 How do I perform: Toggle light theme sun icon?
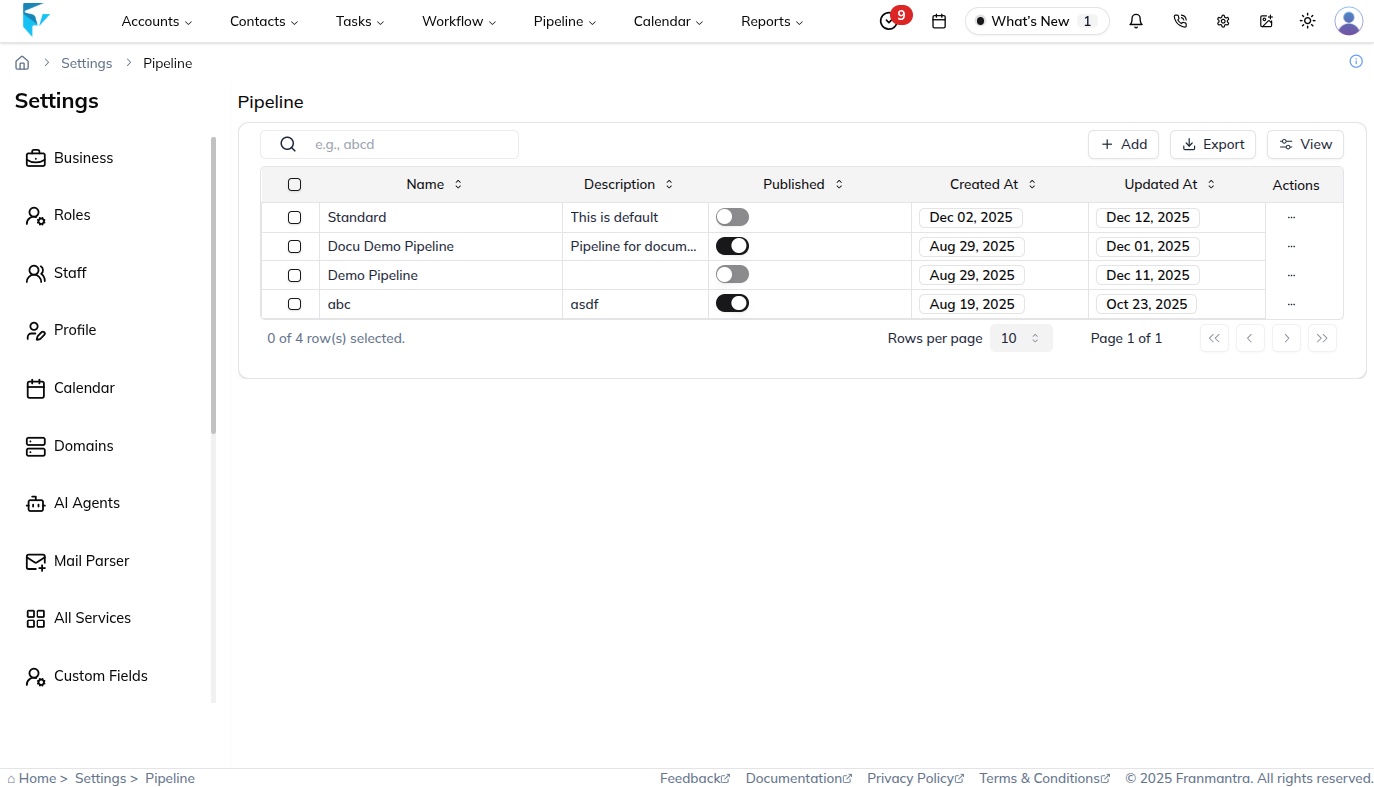[x=1307, y=21]
